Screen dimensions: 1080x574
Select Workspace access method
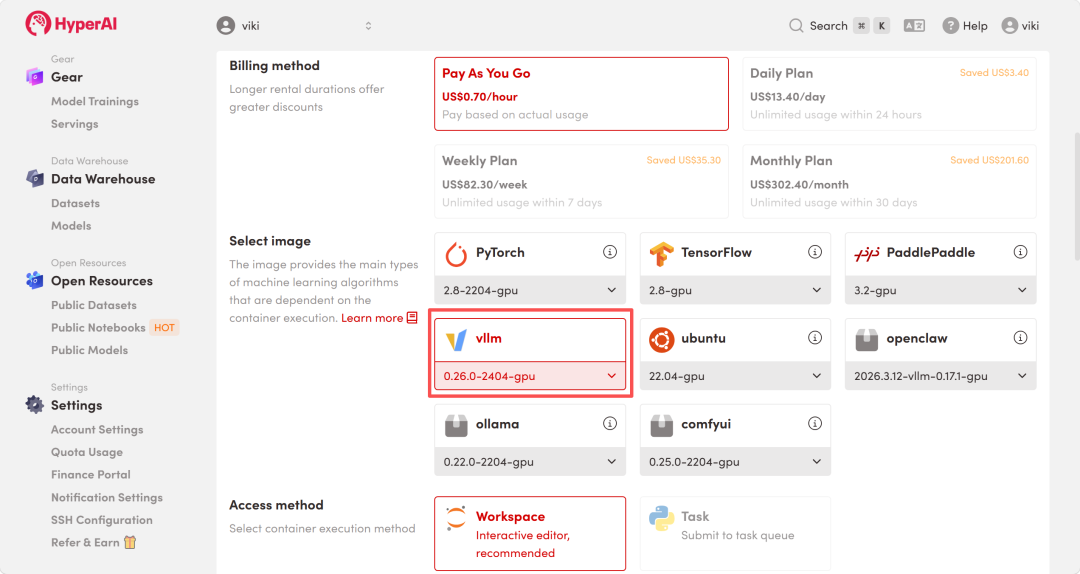pyautogui.click(x=530, y=533)
